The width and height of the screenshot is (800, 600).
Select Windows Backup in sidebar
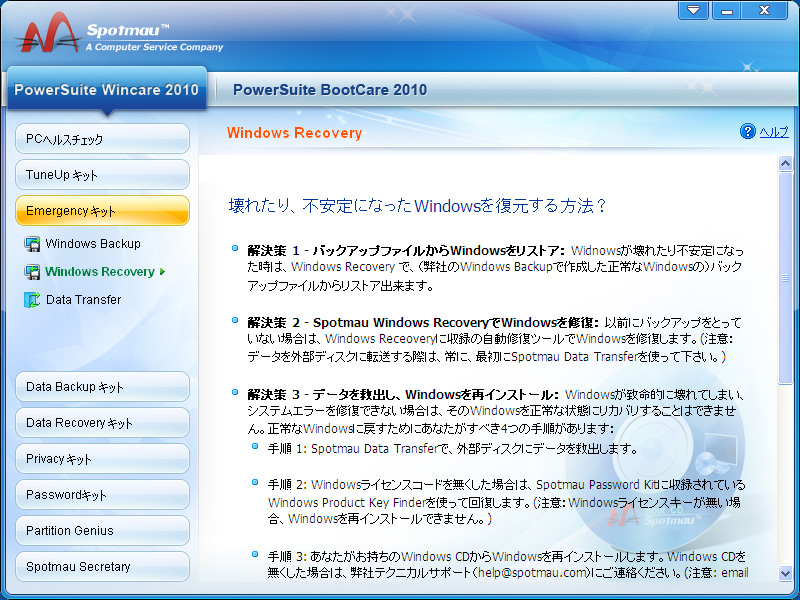(x=93, y=244)
